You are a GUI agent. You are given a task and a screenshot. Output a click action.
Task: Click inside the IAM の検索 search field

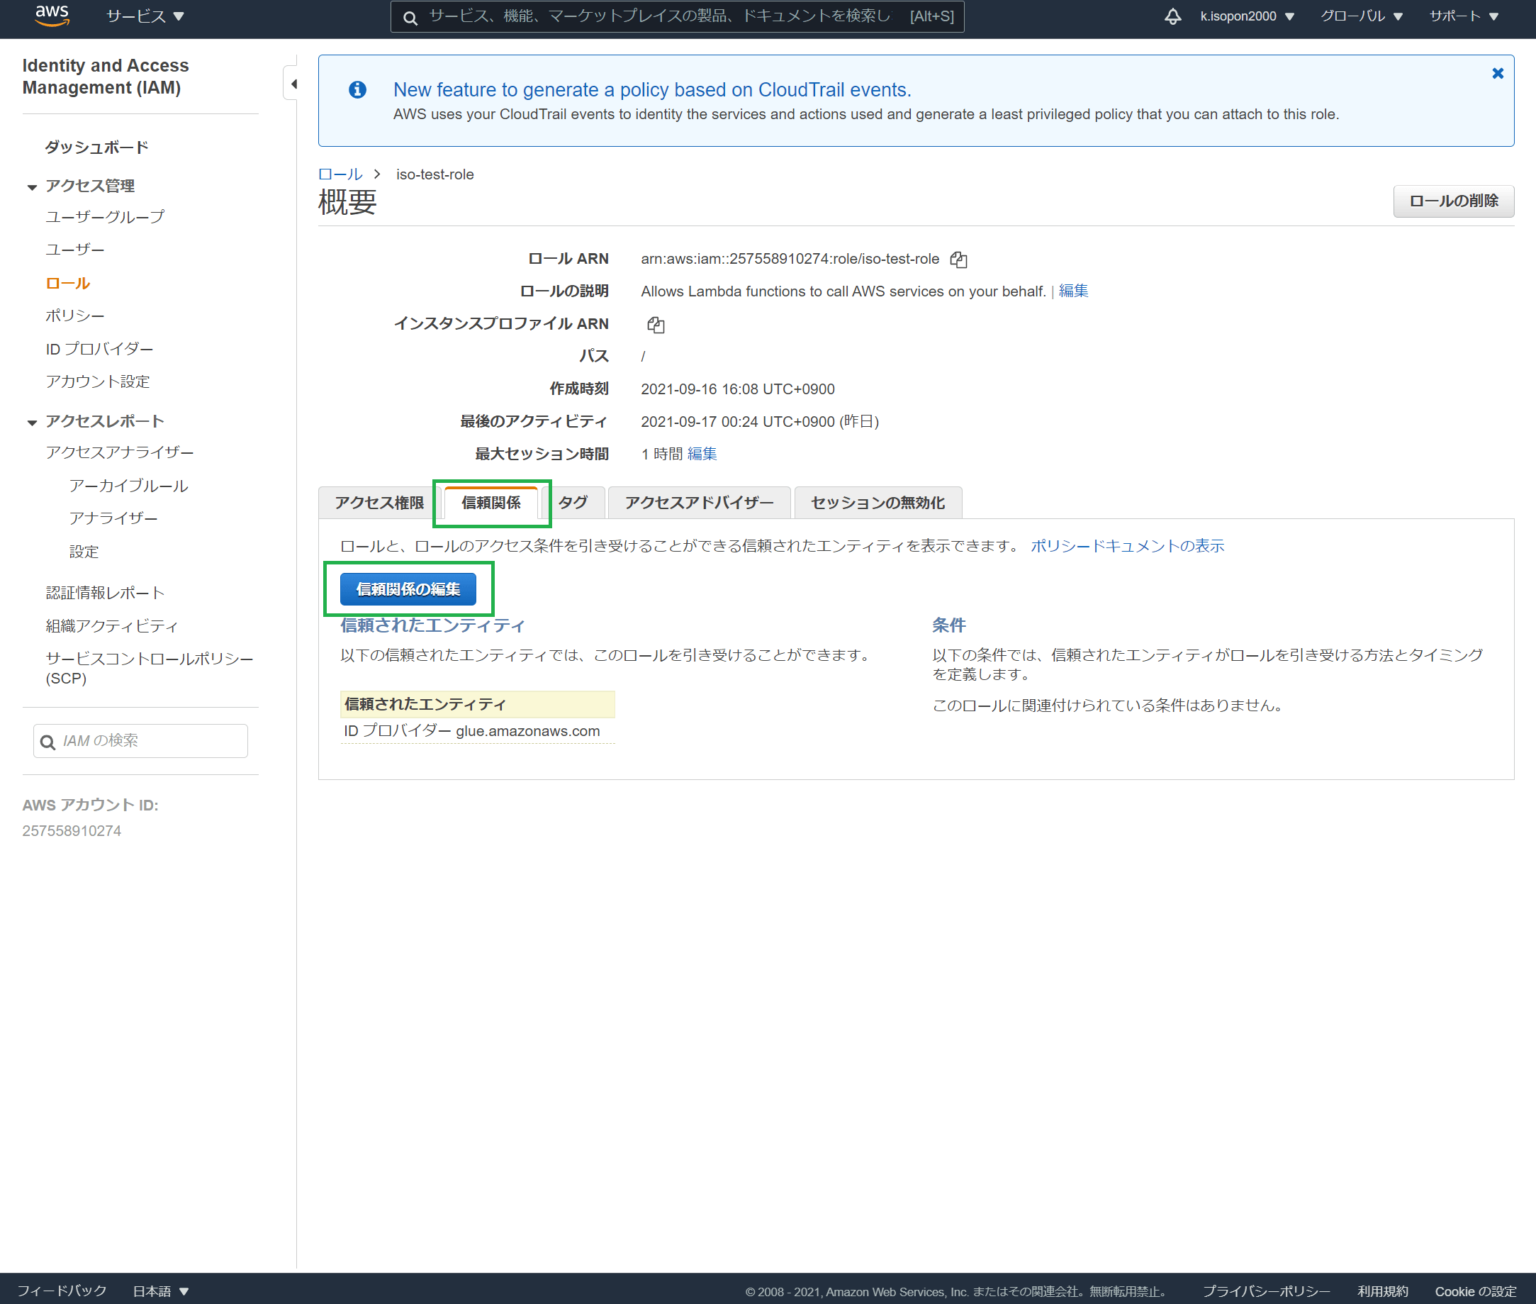pos(140,741)
